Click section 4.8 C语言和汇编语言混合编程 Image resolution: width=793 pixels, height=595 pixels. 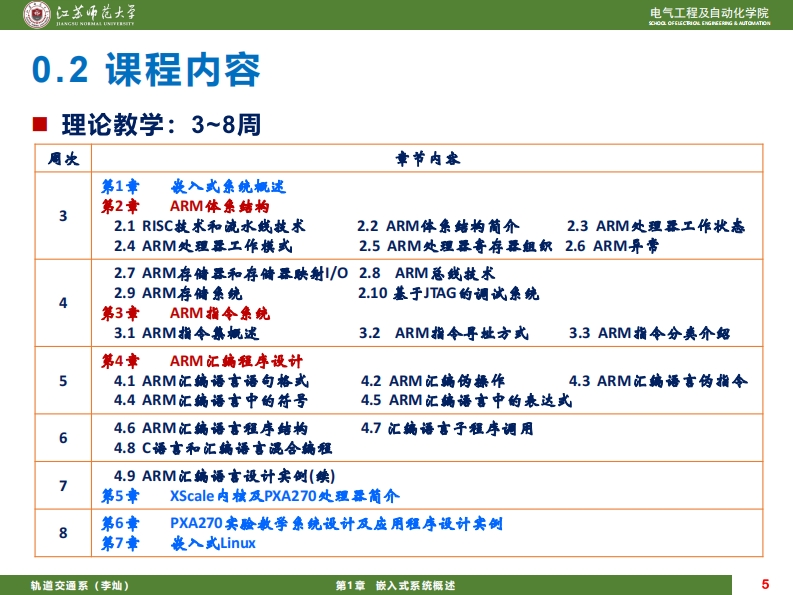click(222, 448)
